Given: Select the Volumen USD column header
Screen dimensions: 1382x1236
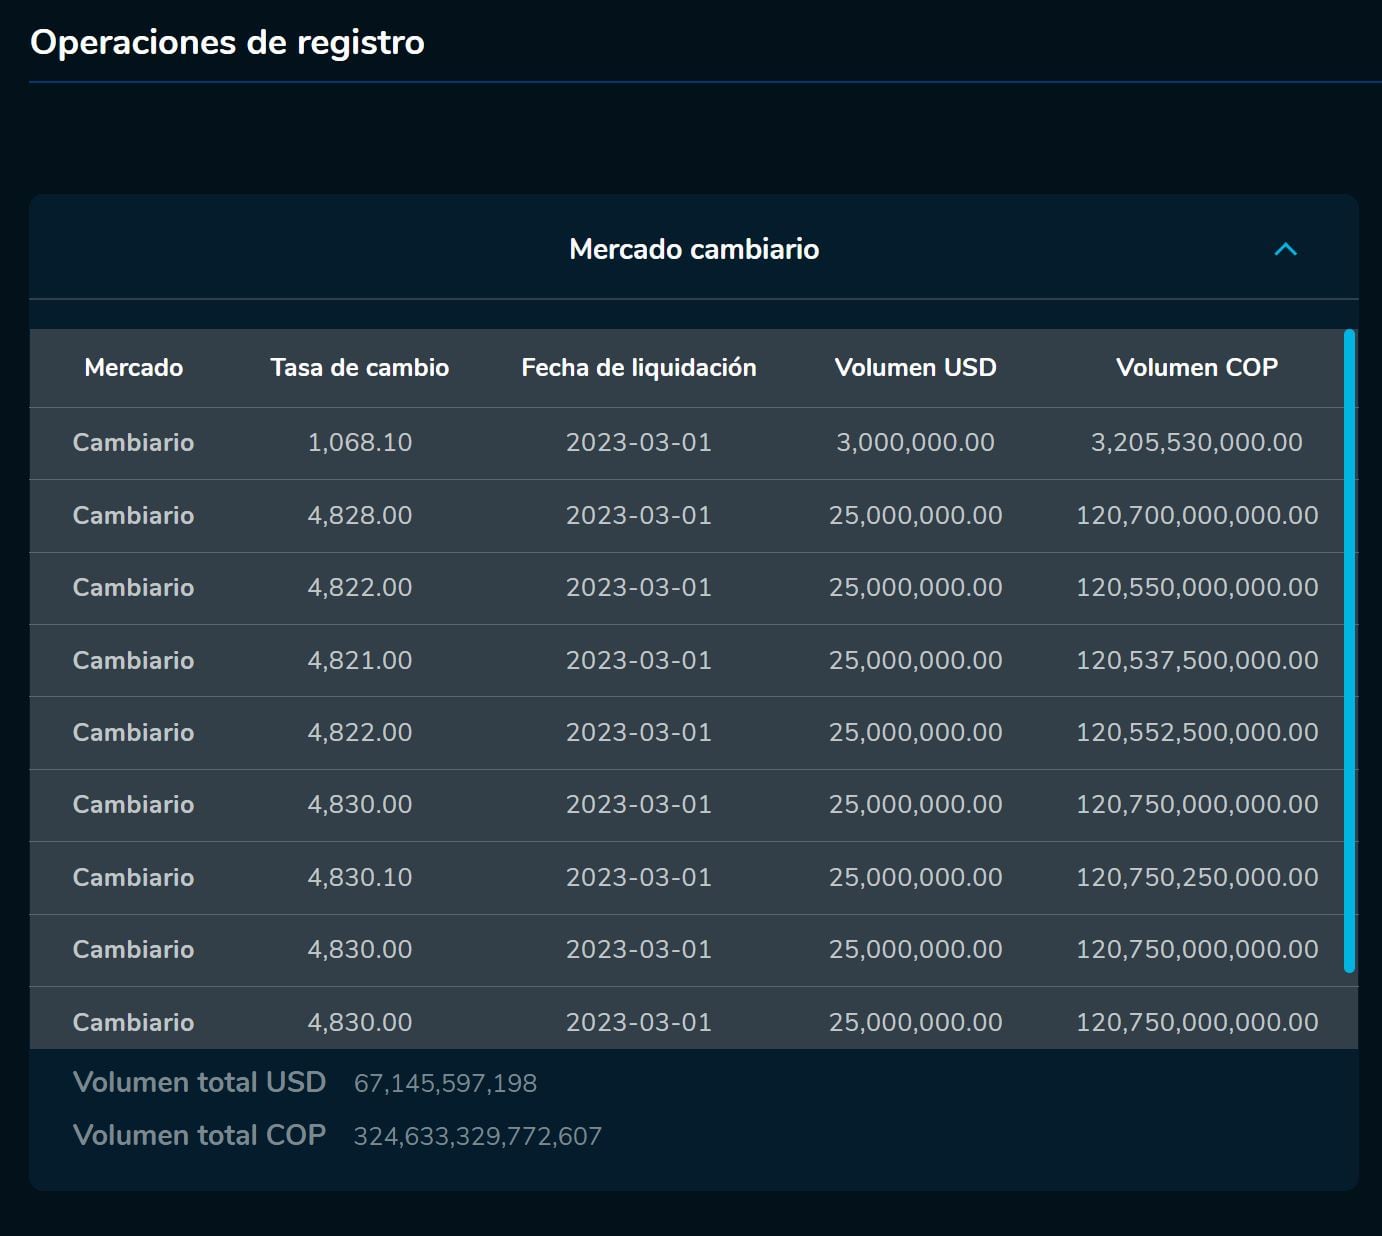Looking at the screenshot, I should tap(915, 368).
